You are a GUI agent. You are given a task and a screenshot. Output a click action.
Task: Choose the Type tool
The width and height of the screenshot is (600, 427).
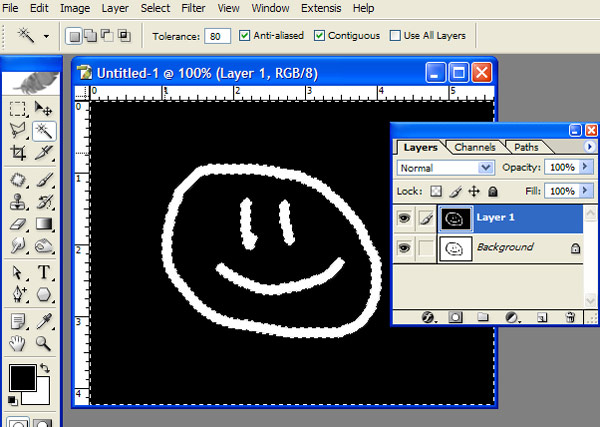[x=44, y=272]
